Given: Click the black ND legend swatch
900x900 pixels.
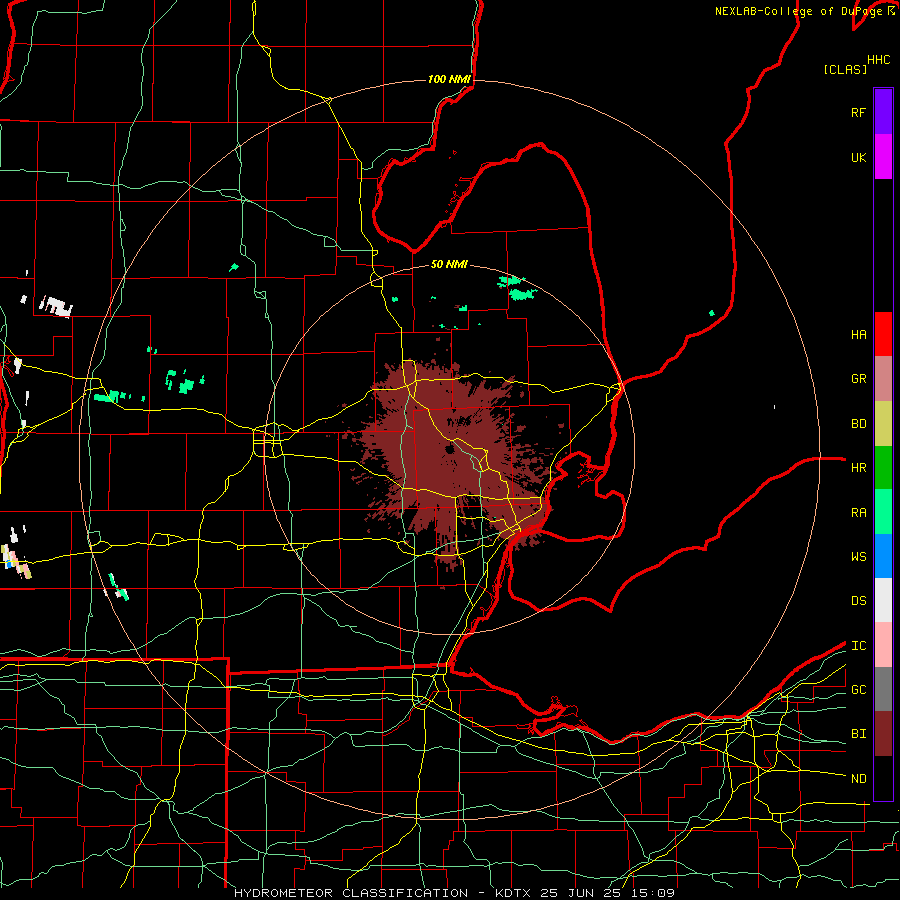Looking at the screenshot, I should 883,778.
